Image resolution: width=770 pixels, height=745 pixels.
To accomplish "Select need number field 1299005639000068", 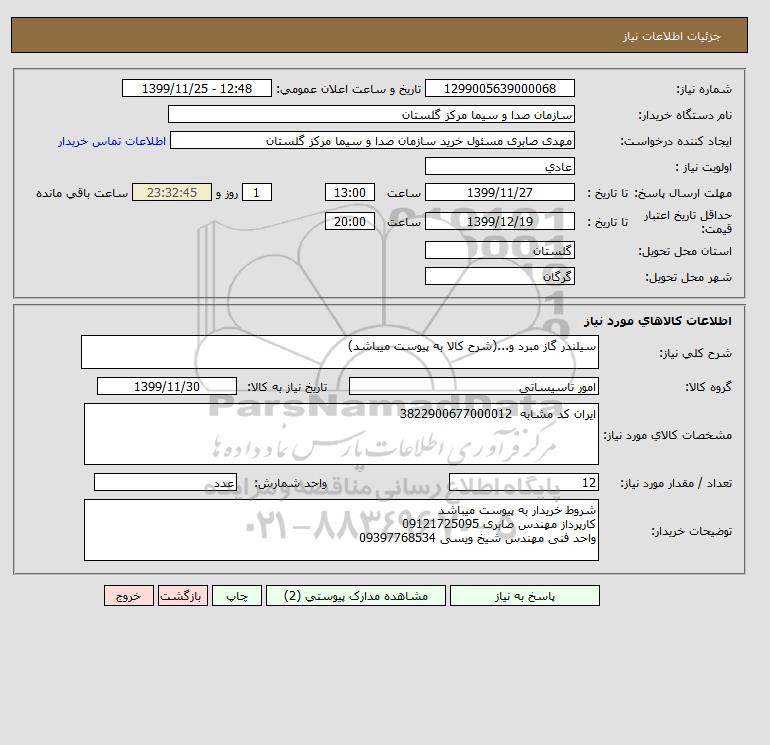I will [499, 88].
